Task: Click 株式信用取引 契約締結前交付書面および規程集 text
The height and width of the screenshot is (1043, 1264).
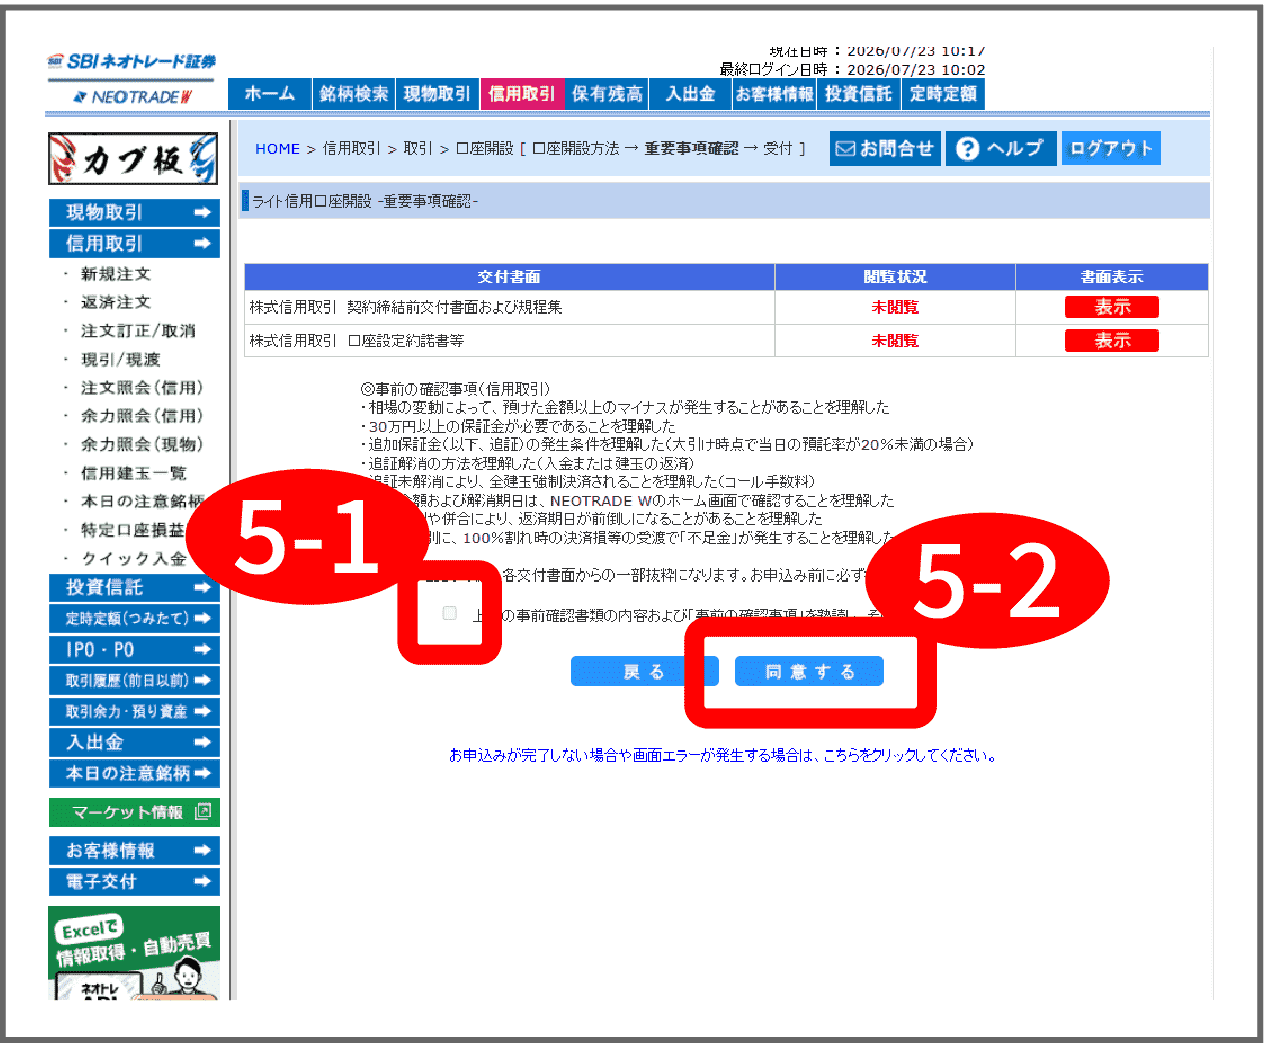Action: tap(406, 307)
